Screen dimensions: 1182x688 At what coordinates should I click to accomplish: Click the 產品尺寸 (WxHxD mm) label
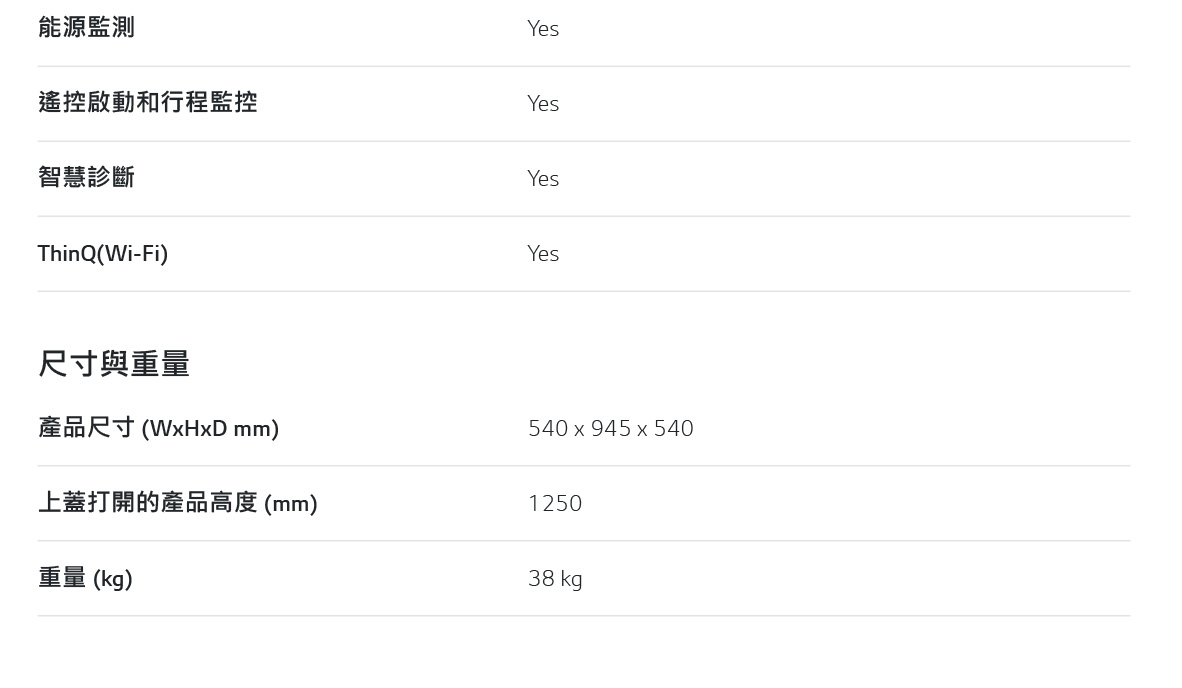158,428
